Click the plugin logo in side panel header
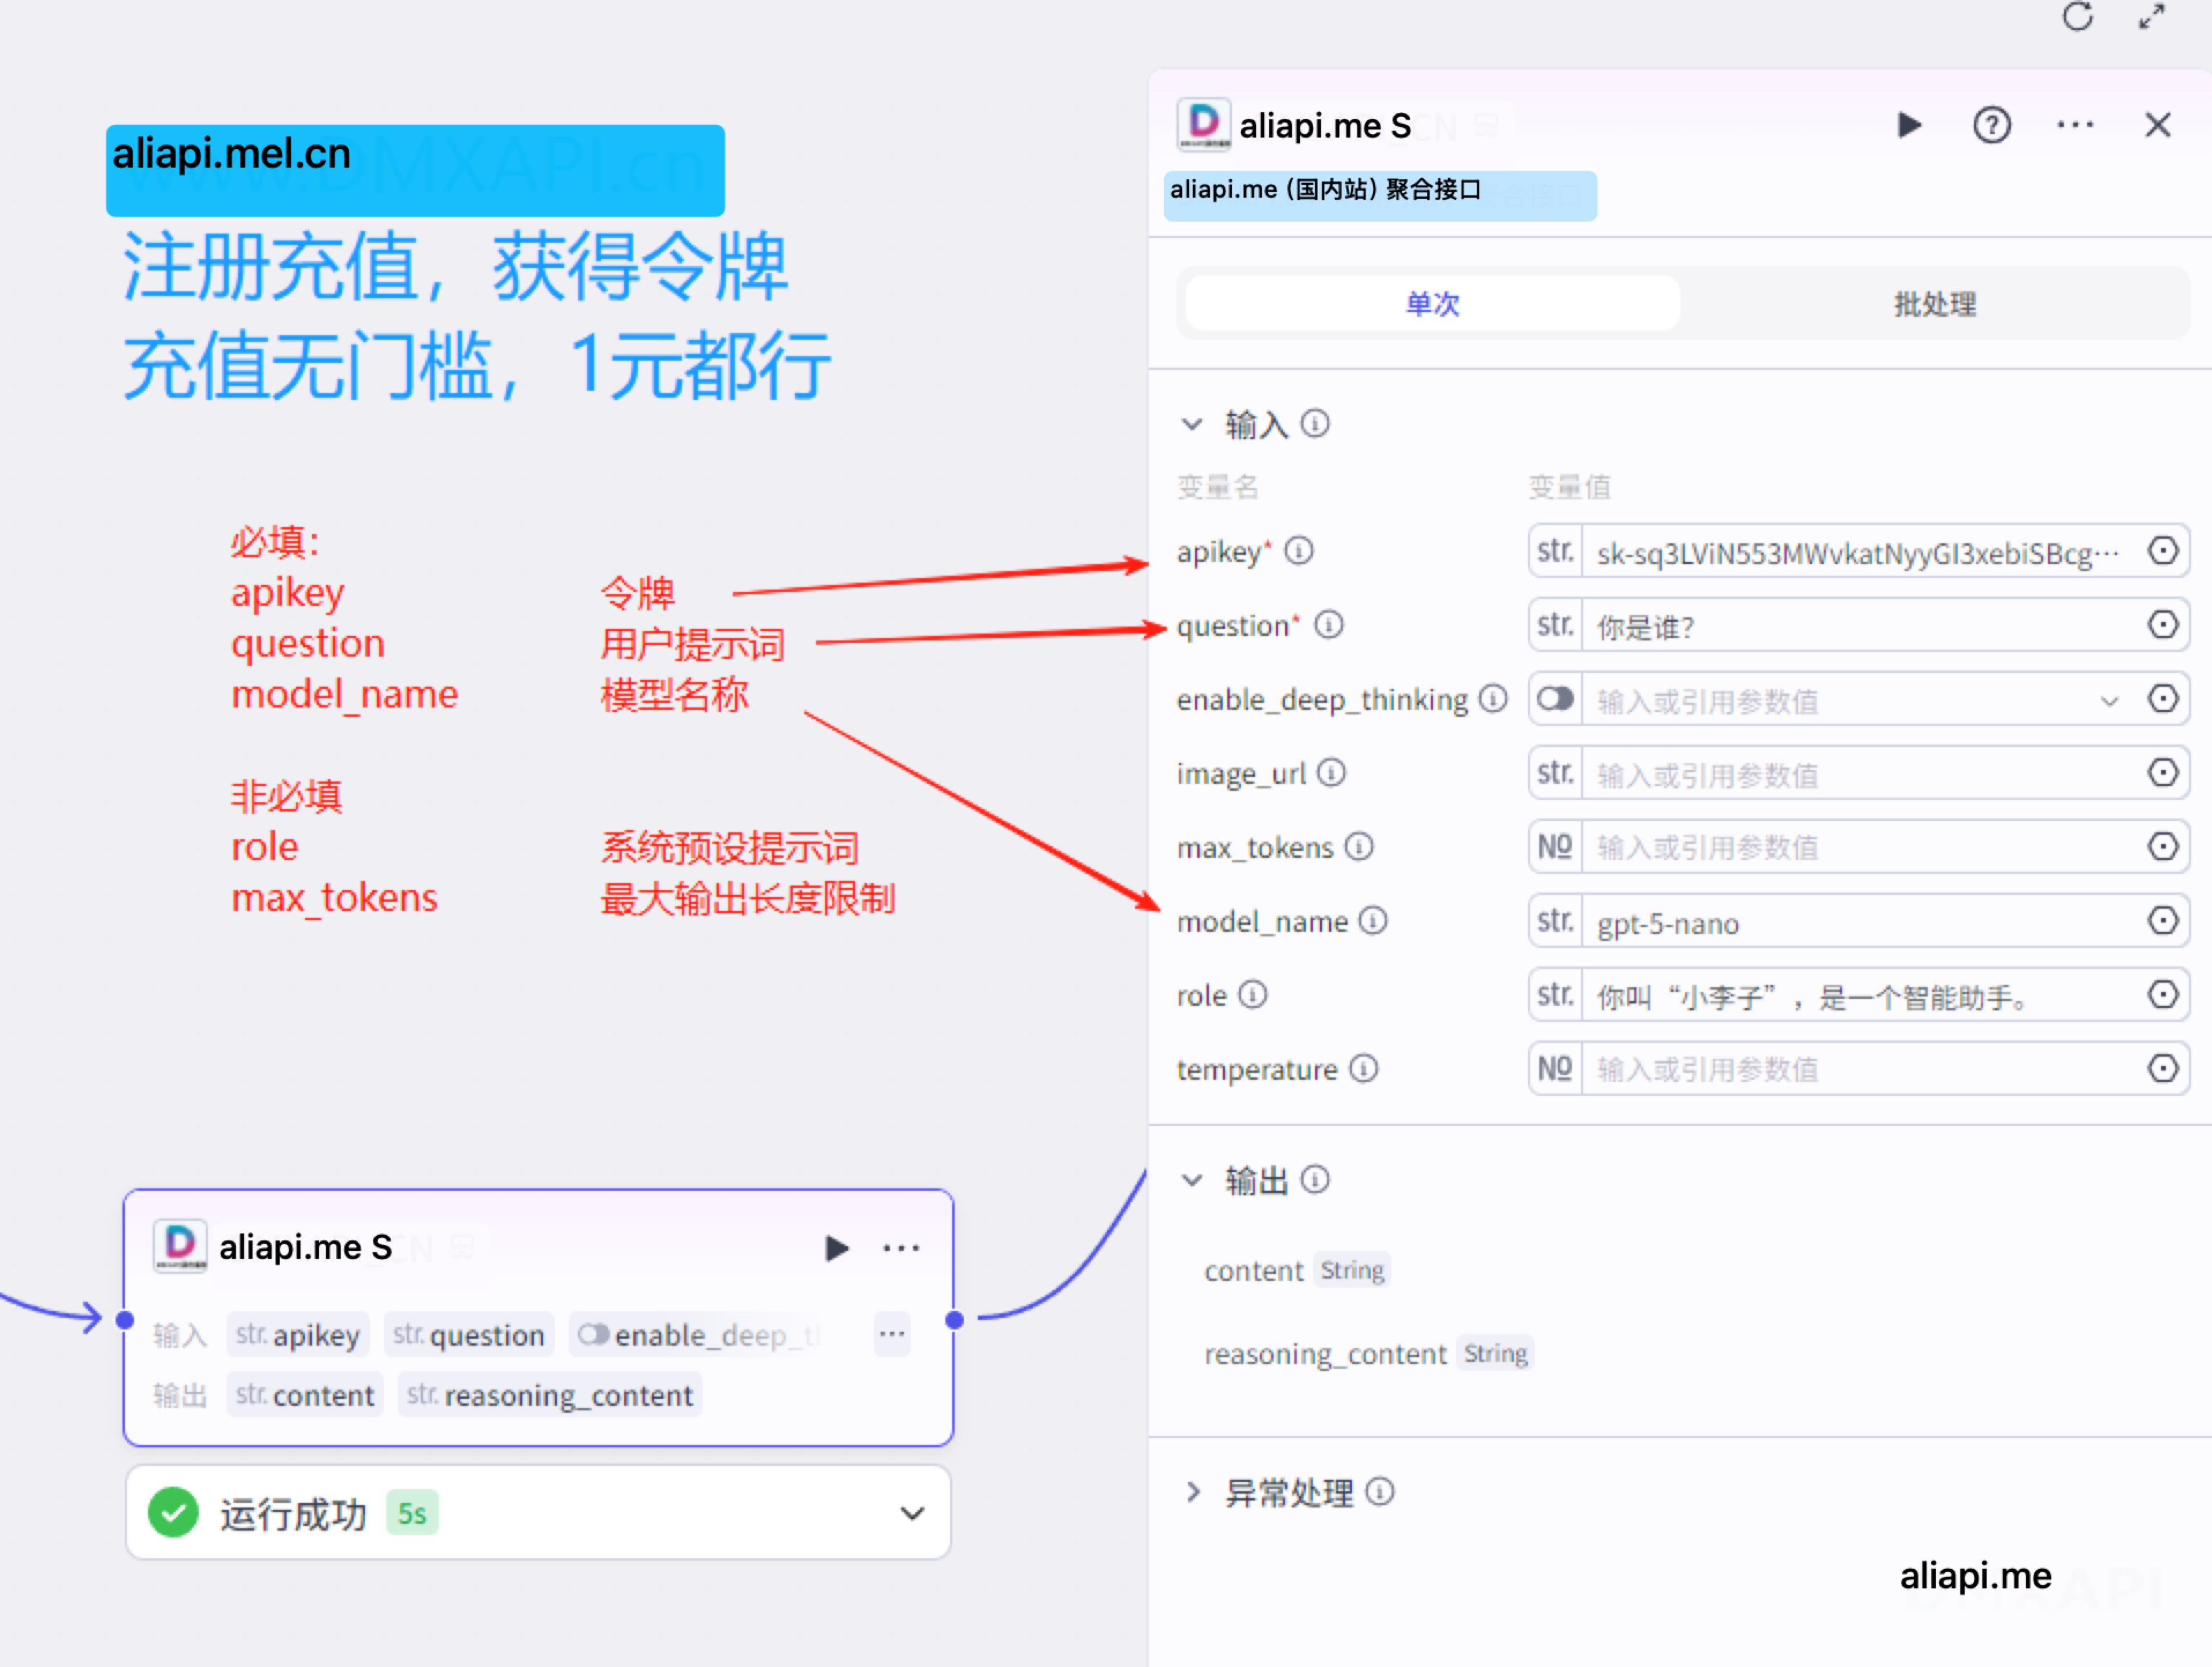 tap(1203, 125)
